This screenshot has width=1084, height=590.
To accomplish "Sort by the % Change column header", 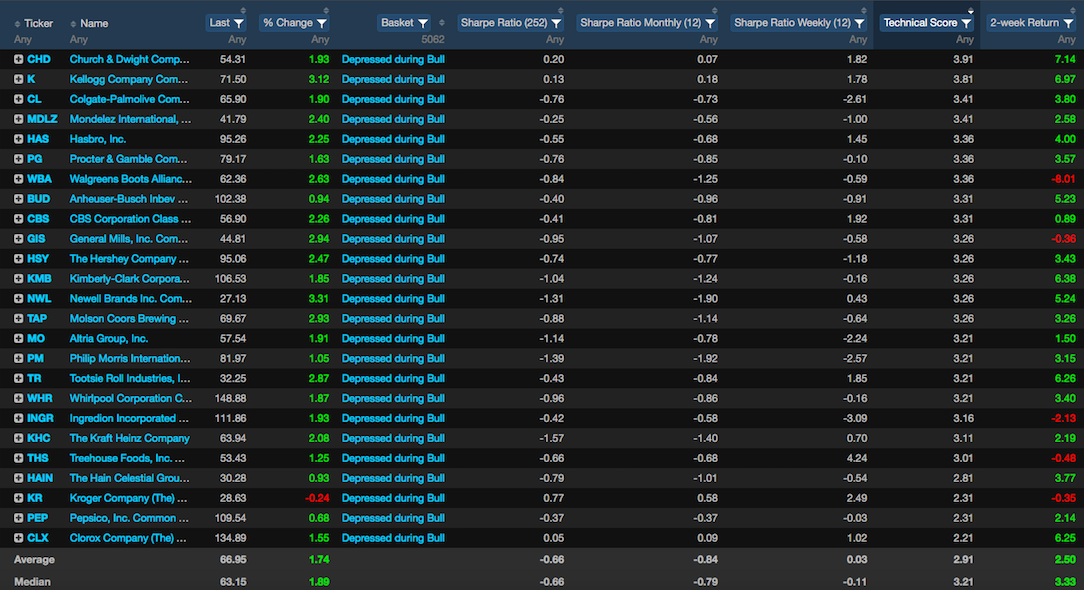I will (x=288, y=23).
